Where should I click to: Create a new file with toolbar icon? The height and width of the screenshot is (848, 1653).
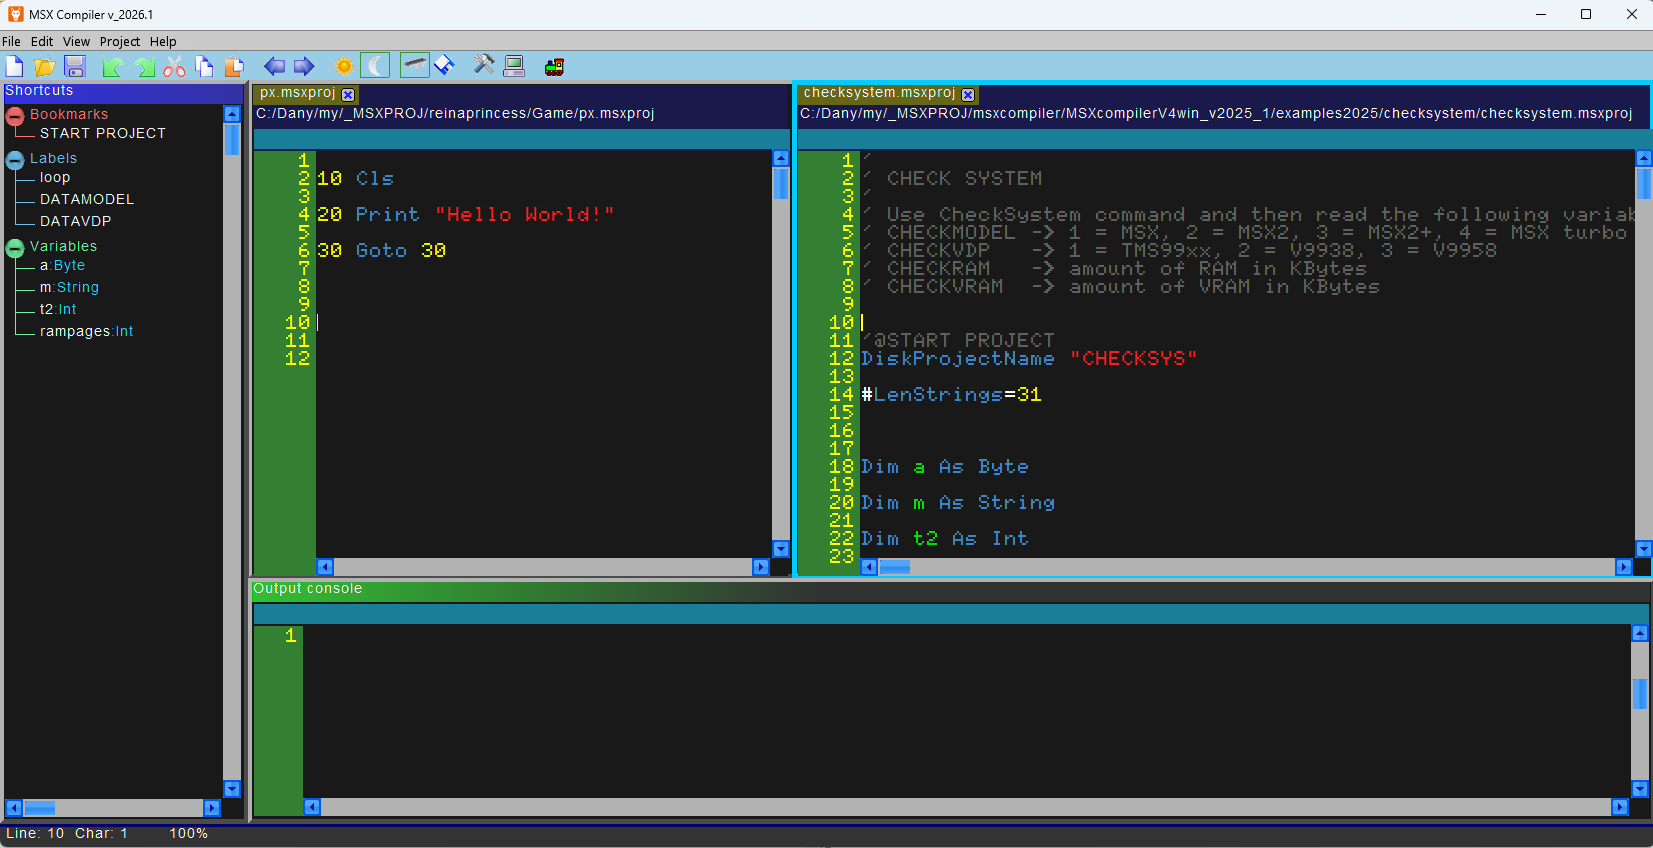[x=15, y=66]
